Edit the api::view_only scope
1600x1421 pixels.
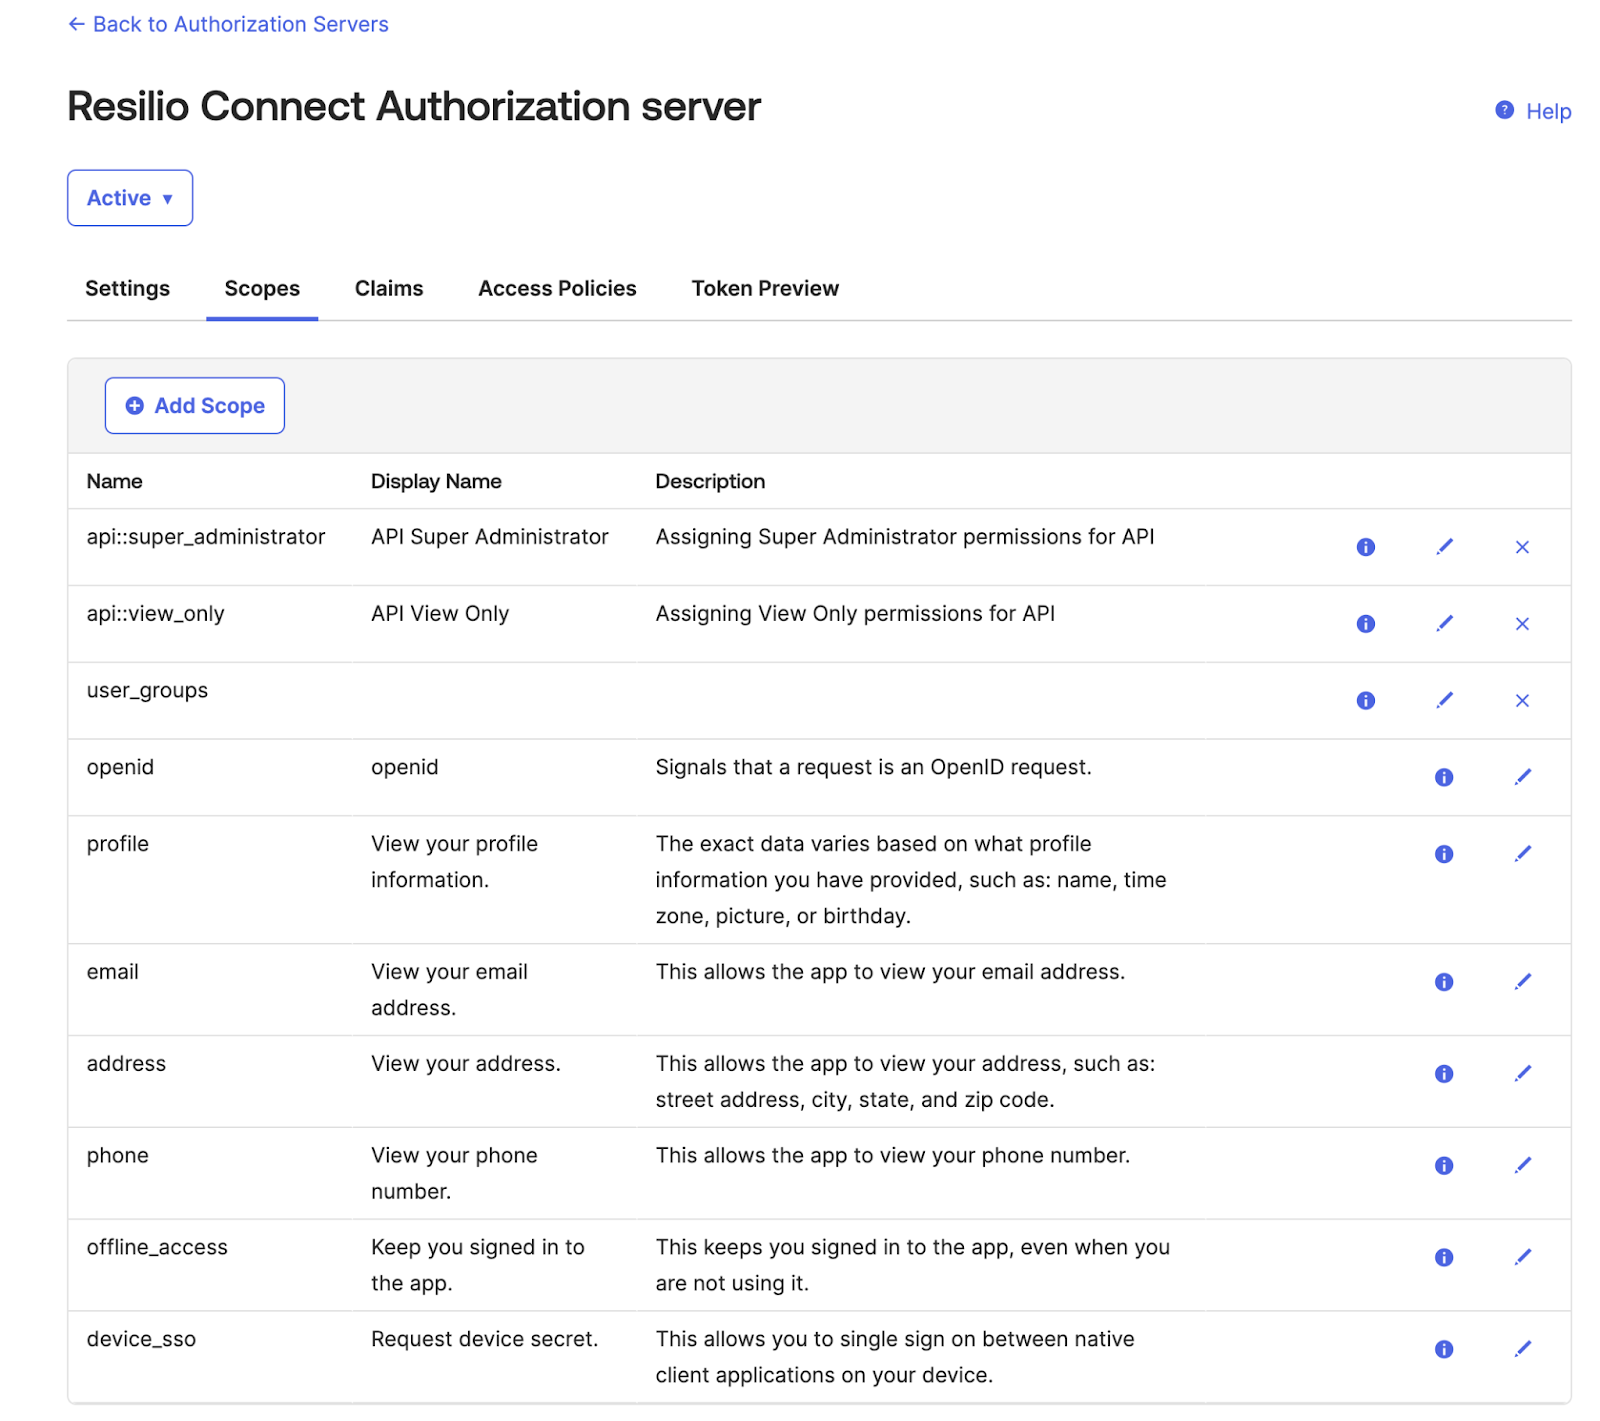pyautogui.click(x=1444, y=624)
